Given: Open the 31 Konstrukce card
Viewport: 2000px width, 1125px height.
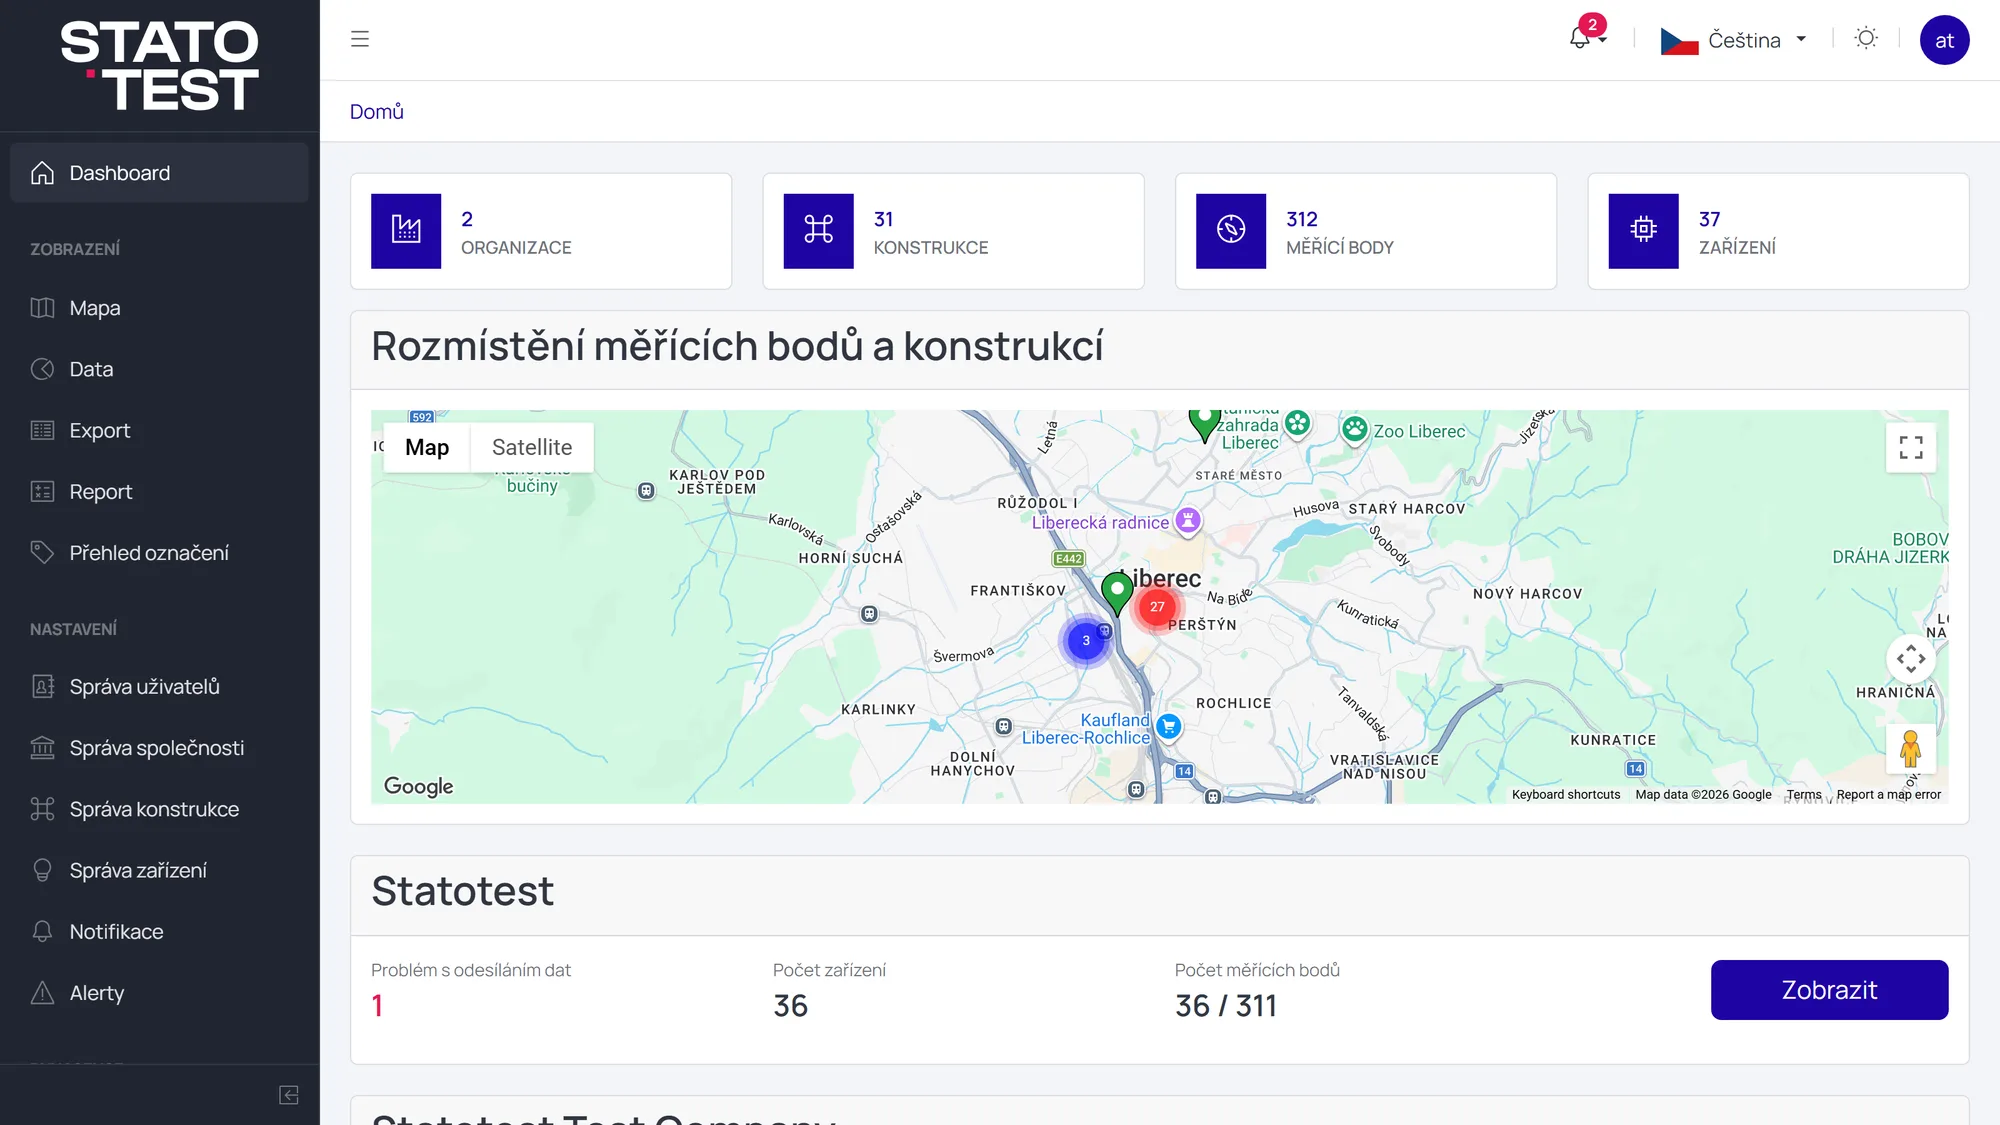Looking at the screenshot, I should [x=954, y=231].
